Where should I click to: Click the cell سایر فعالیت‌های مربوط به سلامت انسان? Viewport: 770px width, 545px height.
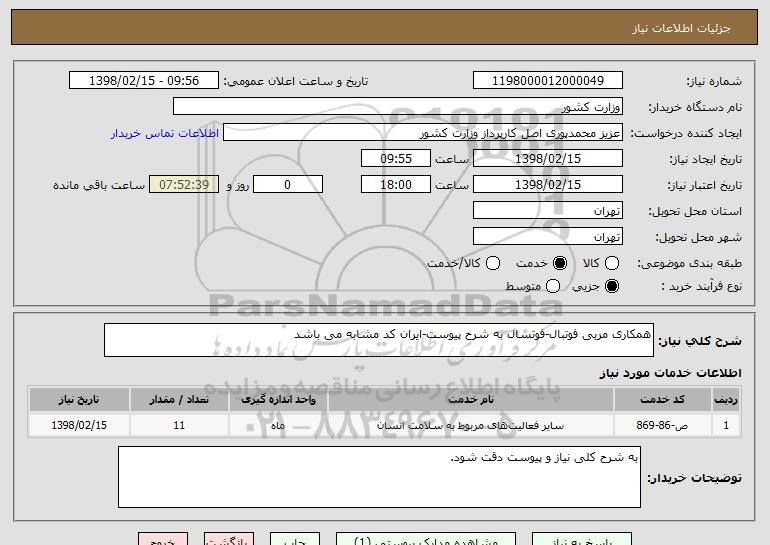pyautogui.click(x=471, y=425)
